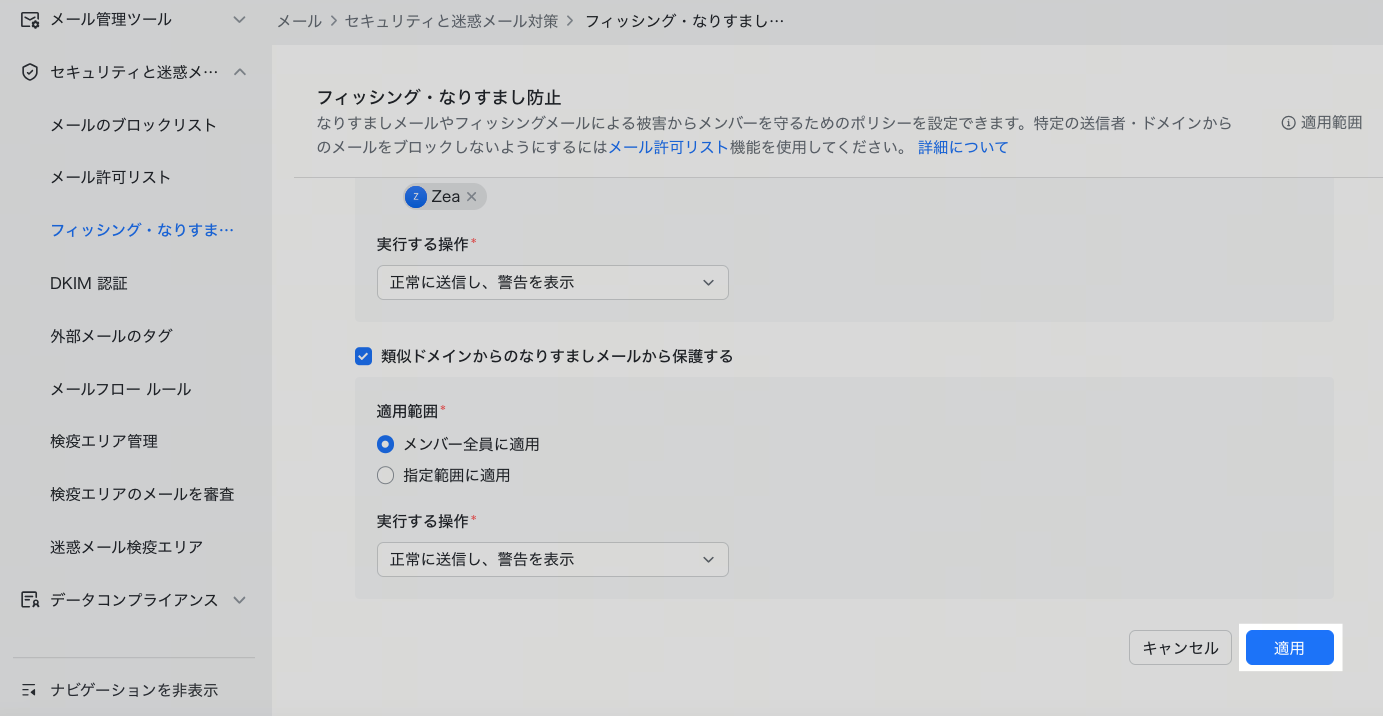The width and height of the screenshot is (1383, 716).
Task: Open DKIM 認証 in the sidebar
Action: 89,283
